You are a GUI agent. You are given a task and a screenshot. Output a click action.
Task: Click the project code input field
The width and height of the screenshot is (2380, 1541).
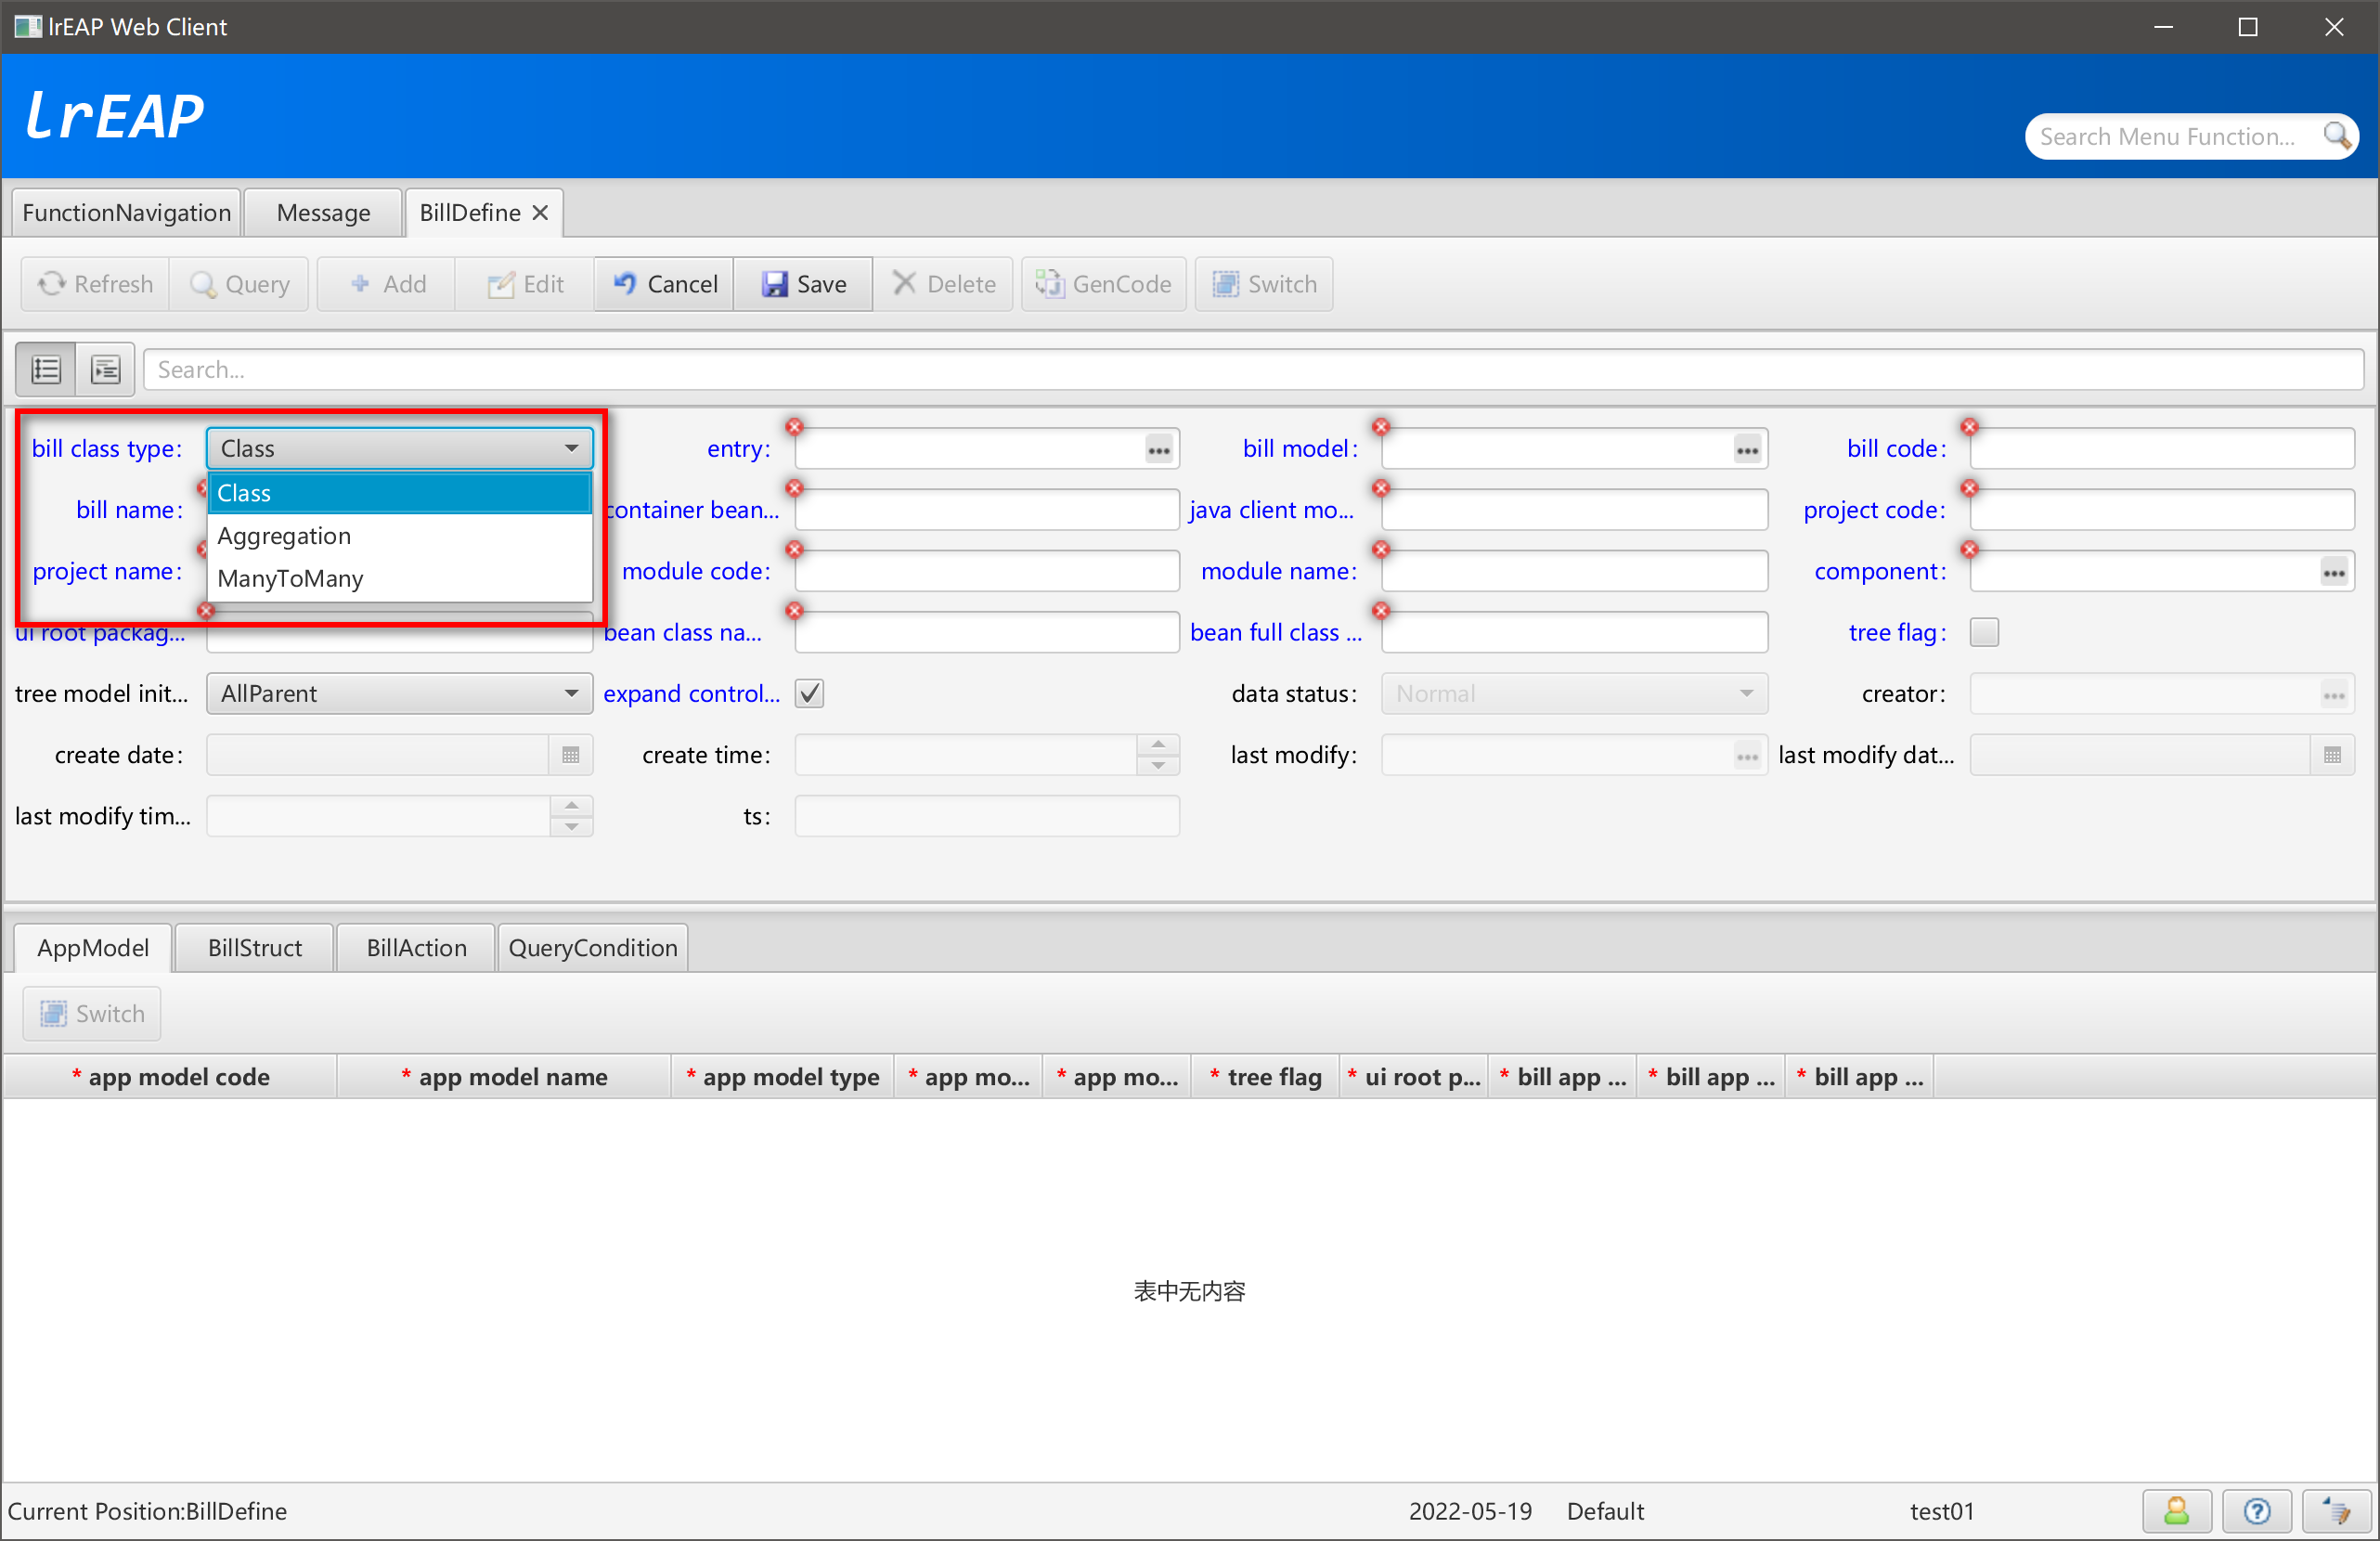pyautogui.click(x=2161, y=510)
